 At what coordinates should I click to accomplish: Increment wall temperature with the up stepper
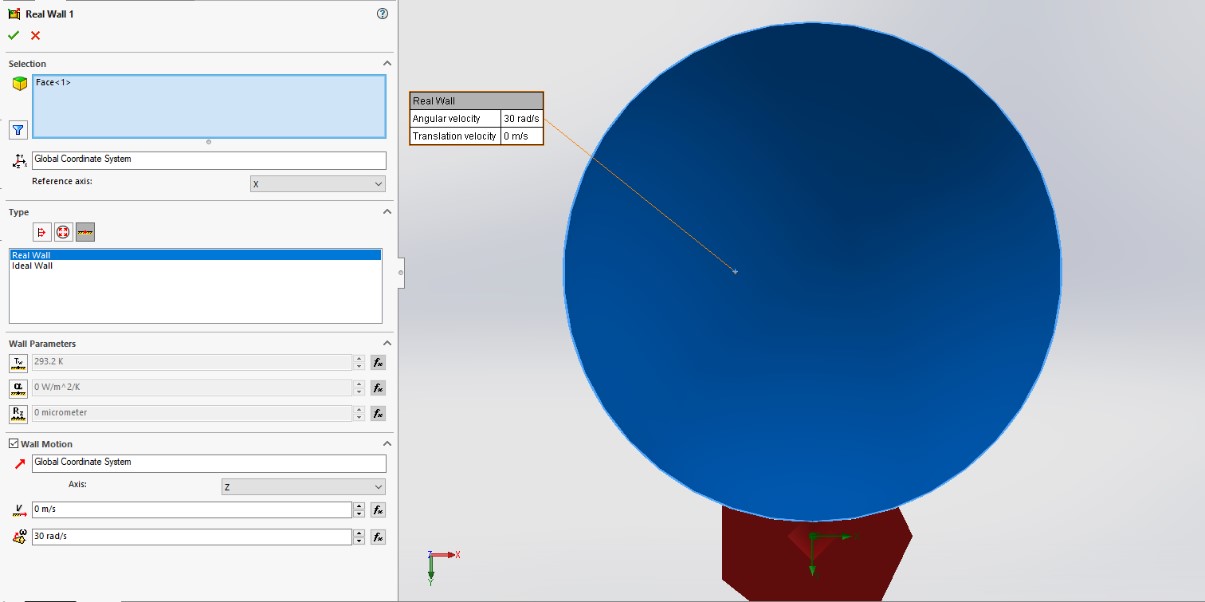pyautogui.click(x=358, y=358)
